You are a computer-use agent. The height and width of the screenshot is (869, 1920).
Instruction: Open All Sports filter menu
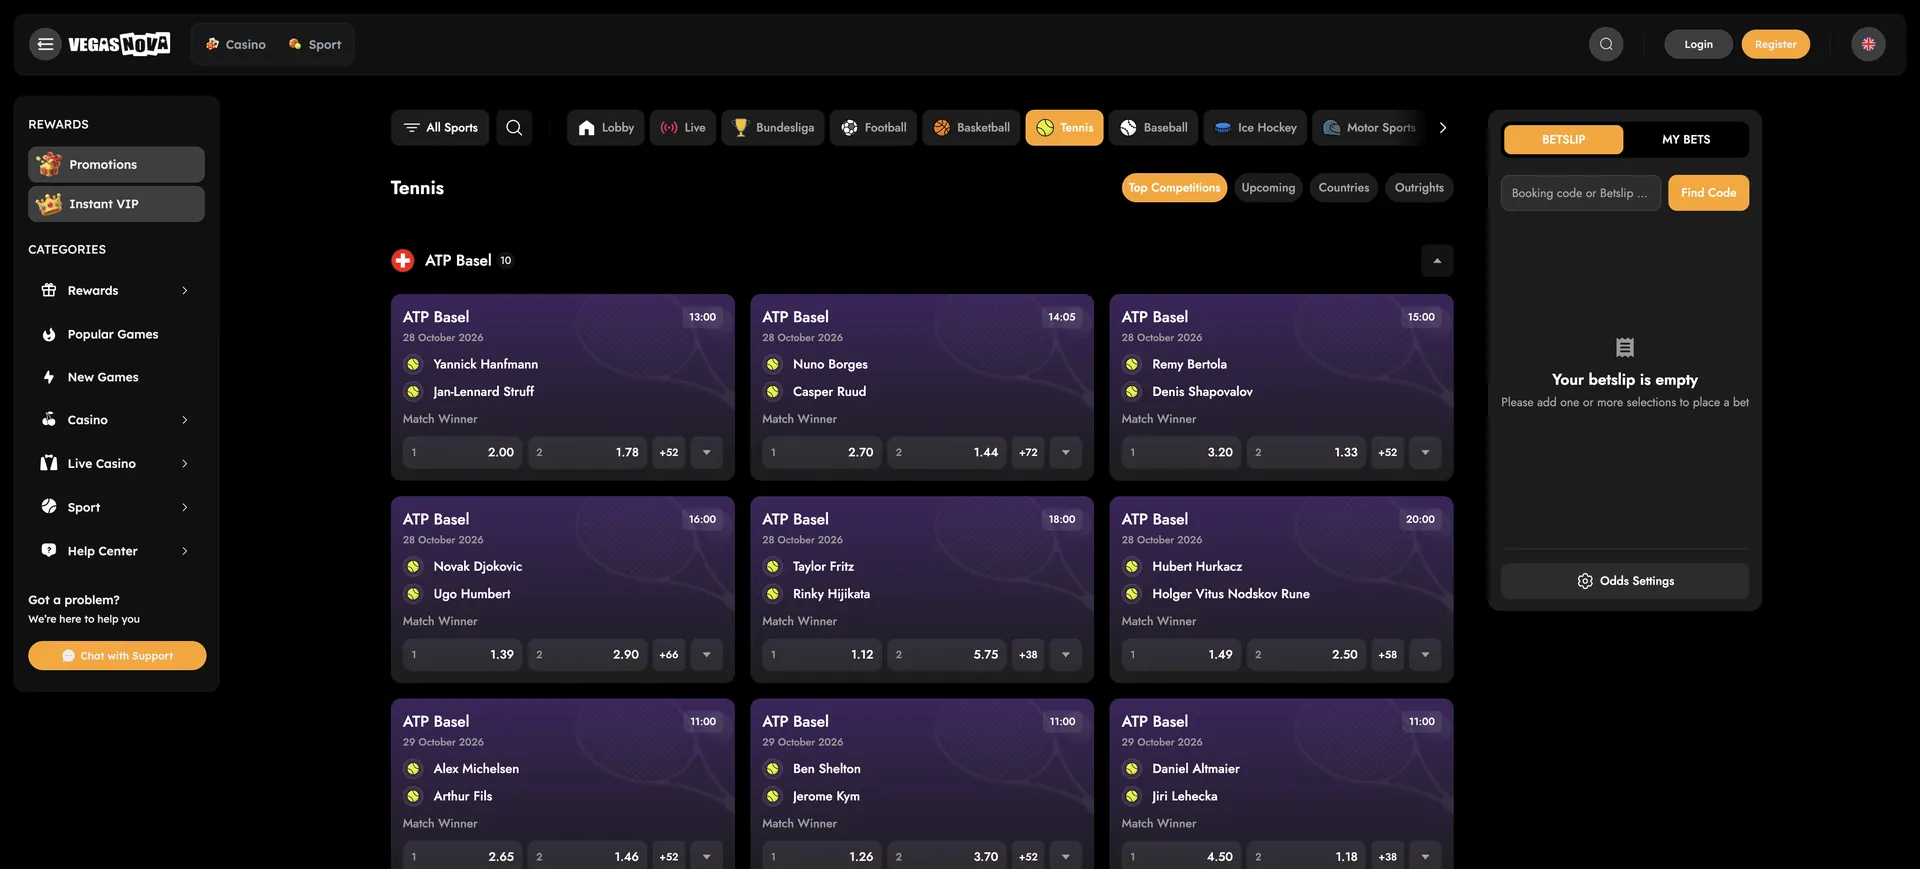440,128
